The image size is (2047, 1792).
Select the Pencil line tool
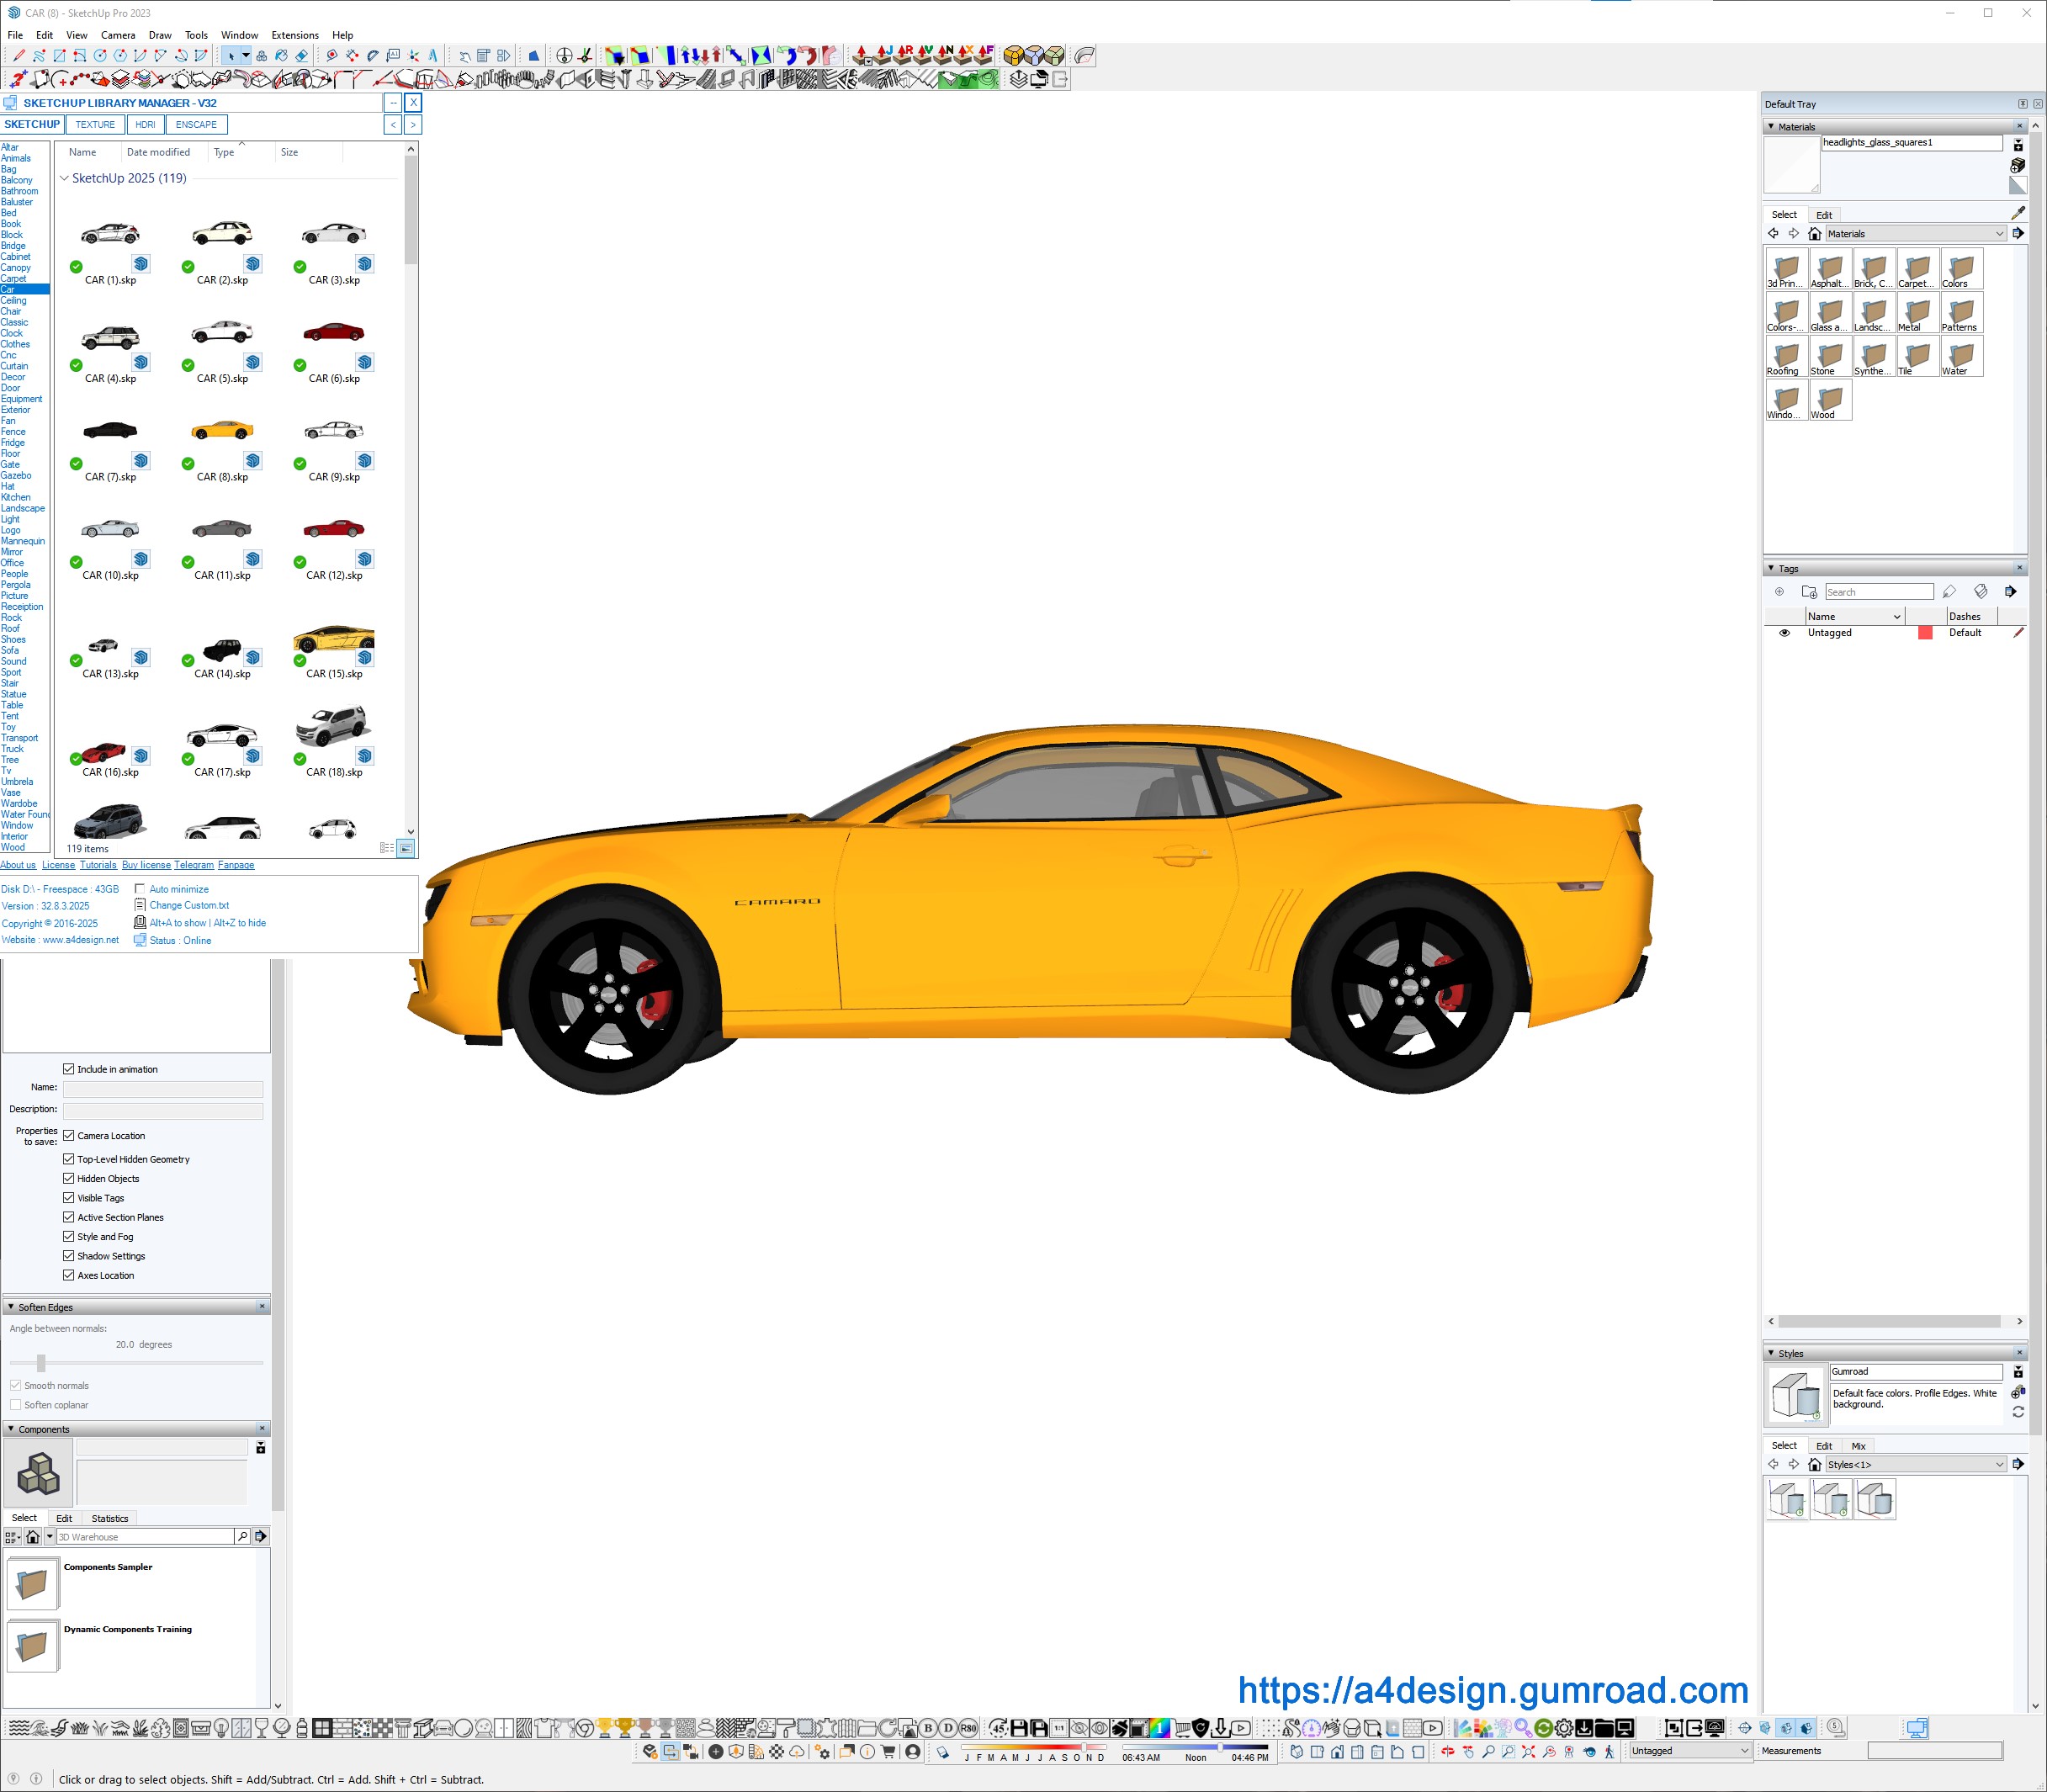(18, 56)
